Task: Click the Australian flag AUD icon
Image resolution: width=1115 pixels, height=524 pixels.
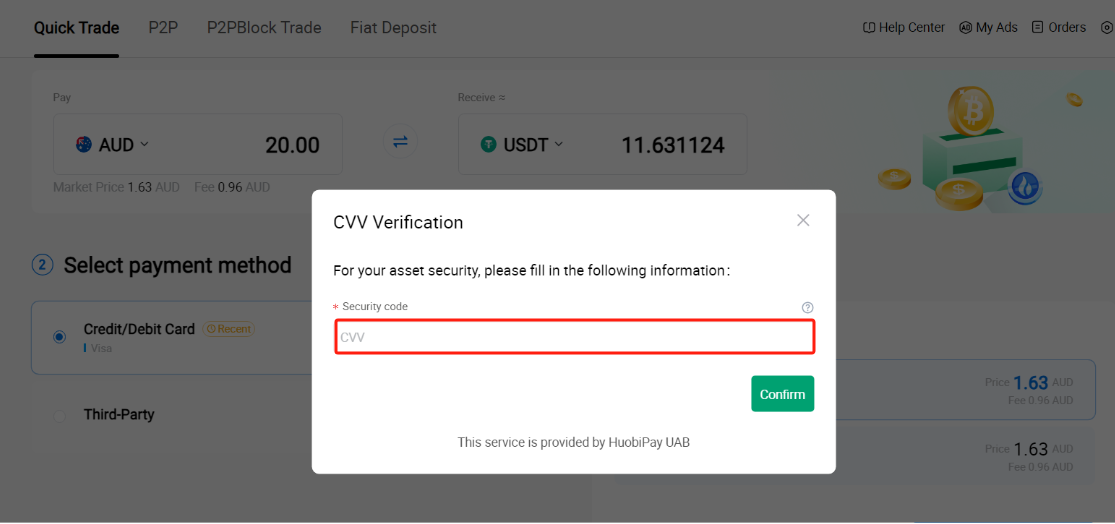Action: [85, 145]
